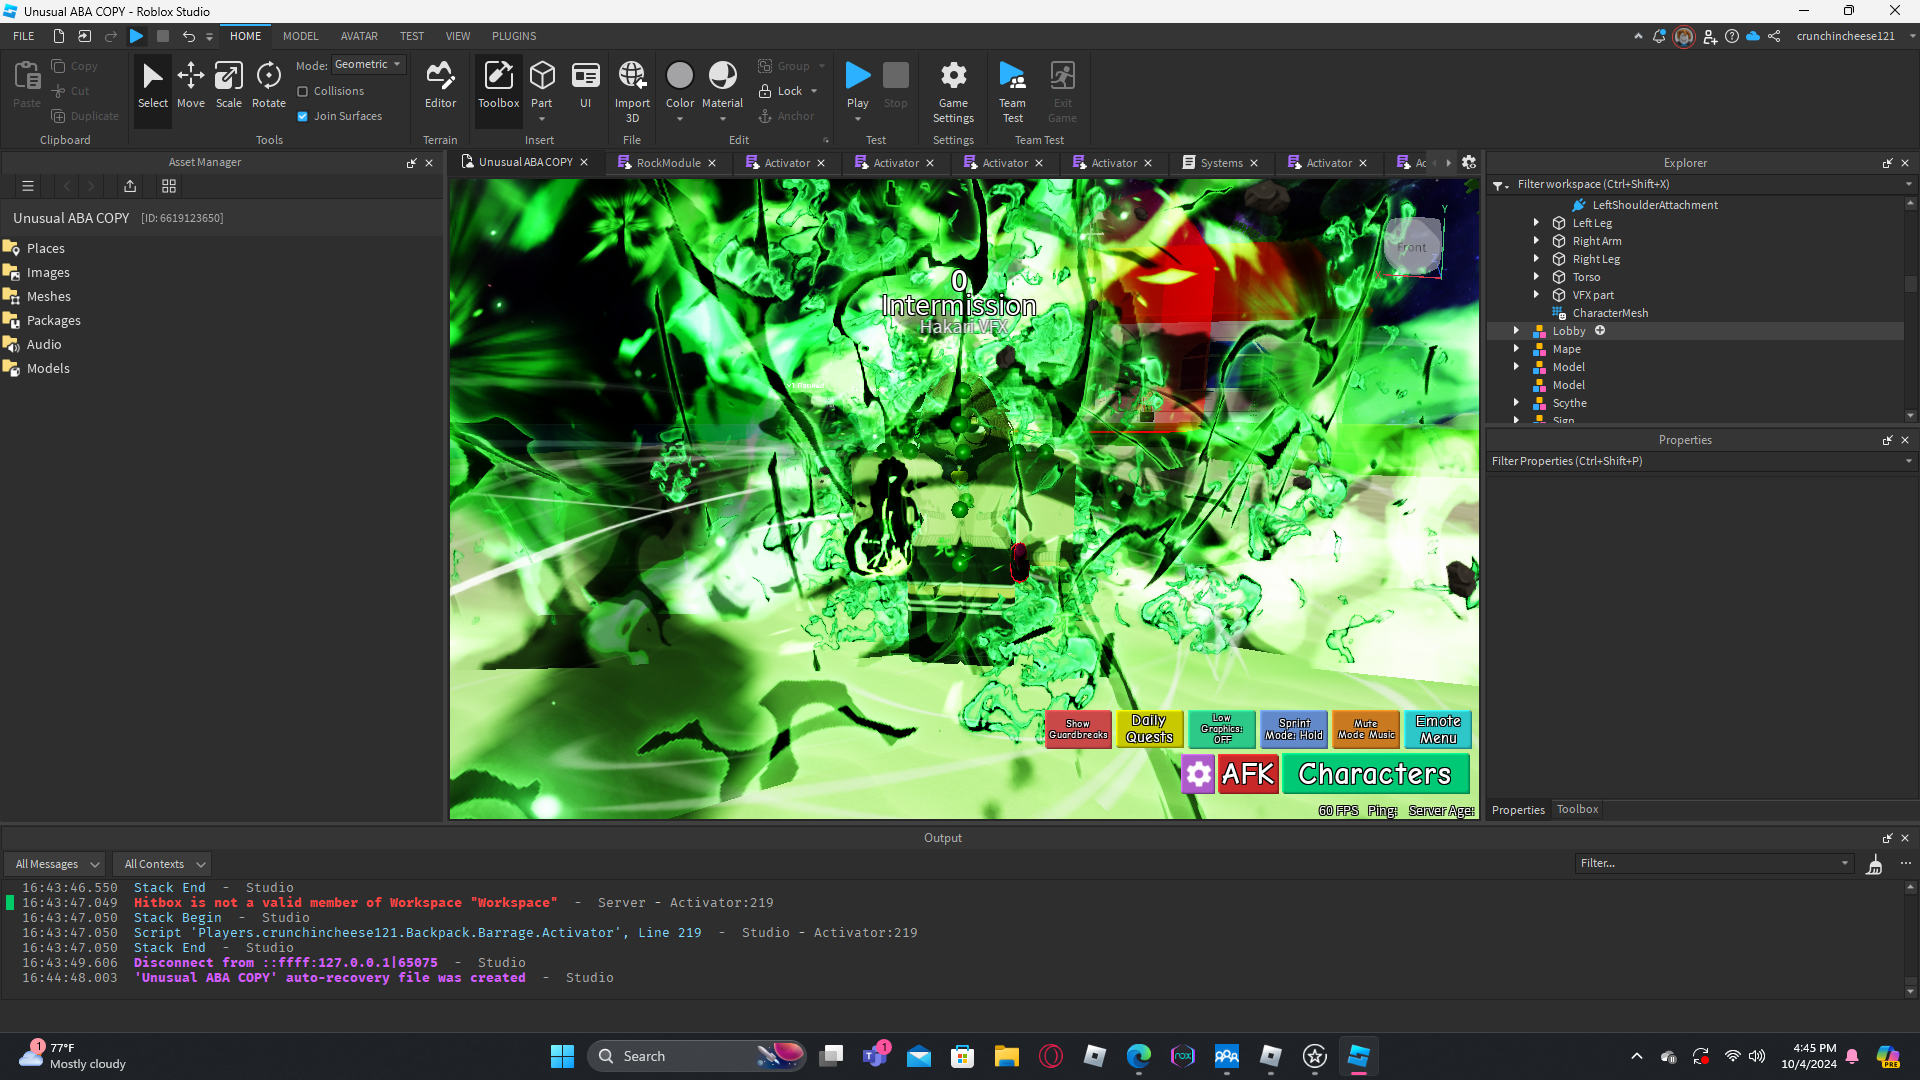This screenshot has width=1920, height=1080.
Task: Open File Explorer from the taskbar
Action: pos(1006,1056)
